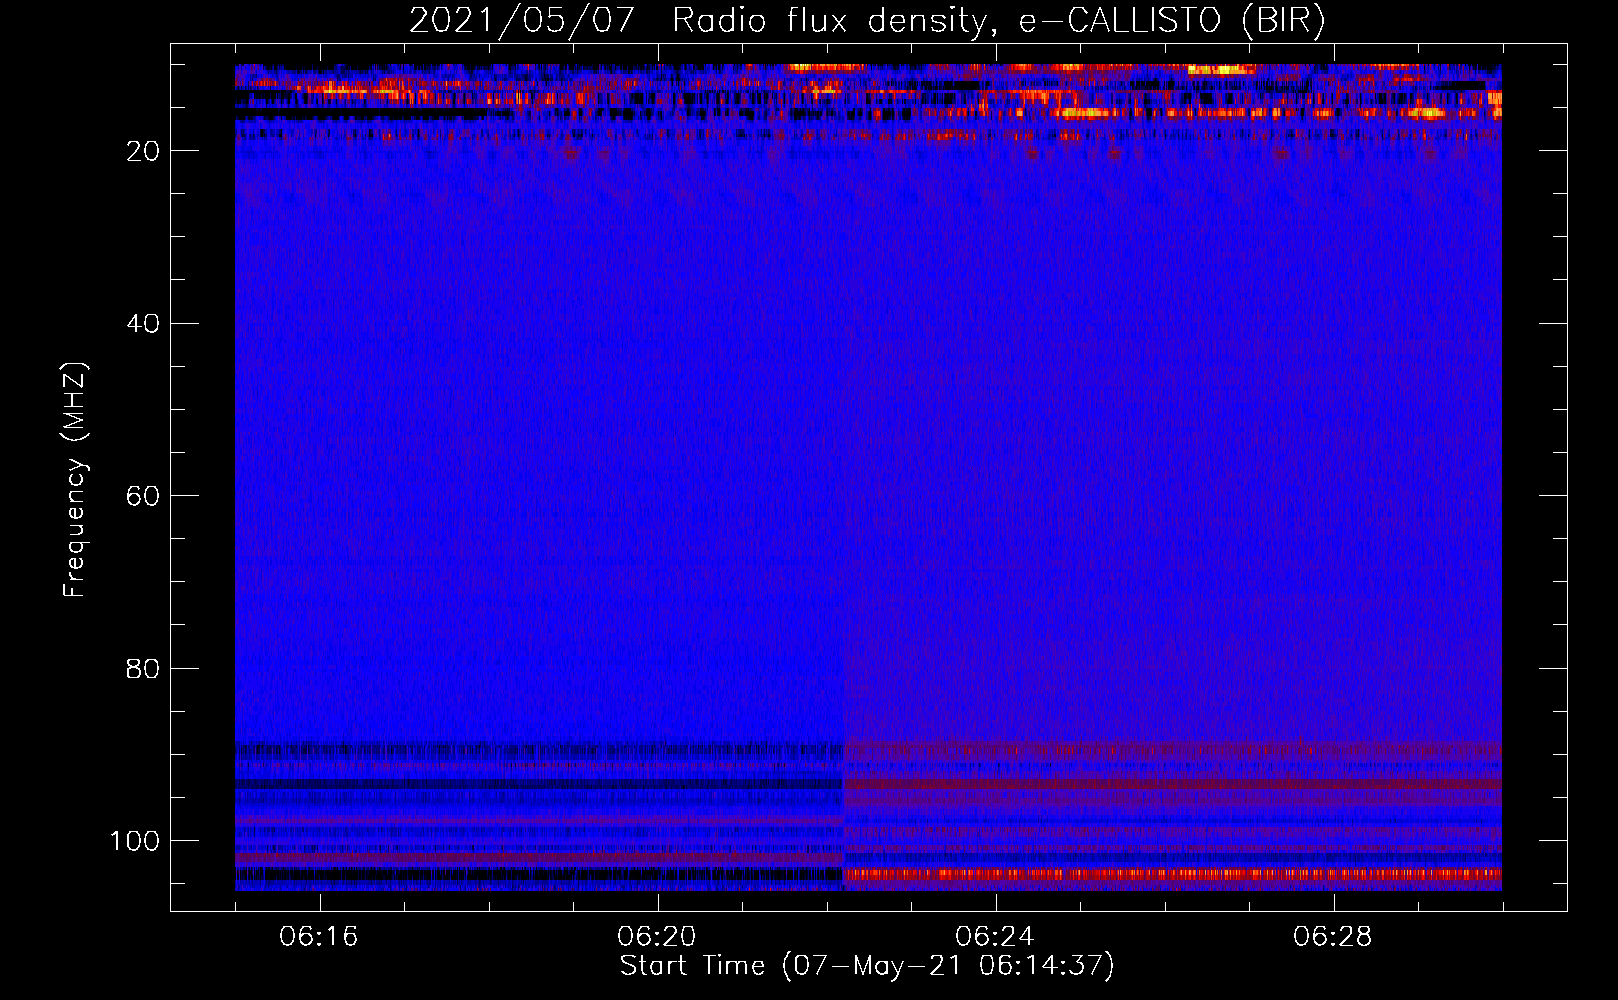Viewport: 1618px width, 1000px height.
Task: Click the 20 MHz frequency tick label
Action: pyautogui.click(x=144, y=151)
